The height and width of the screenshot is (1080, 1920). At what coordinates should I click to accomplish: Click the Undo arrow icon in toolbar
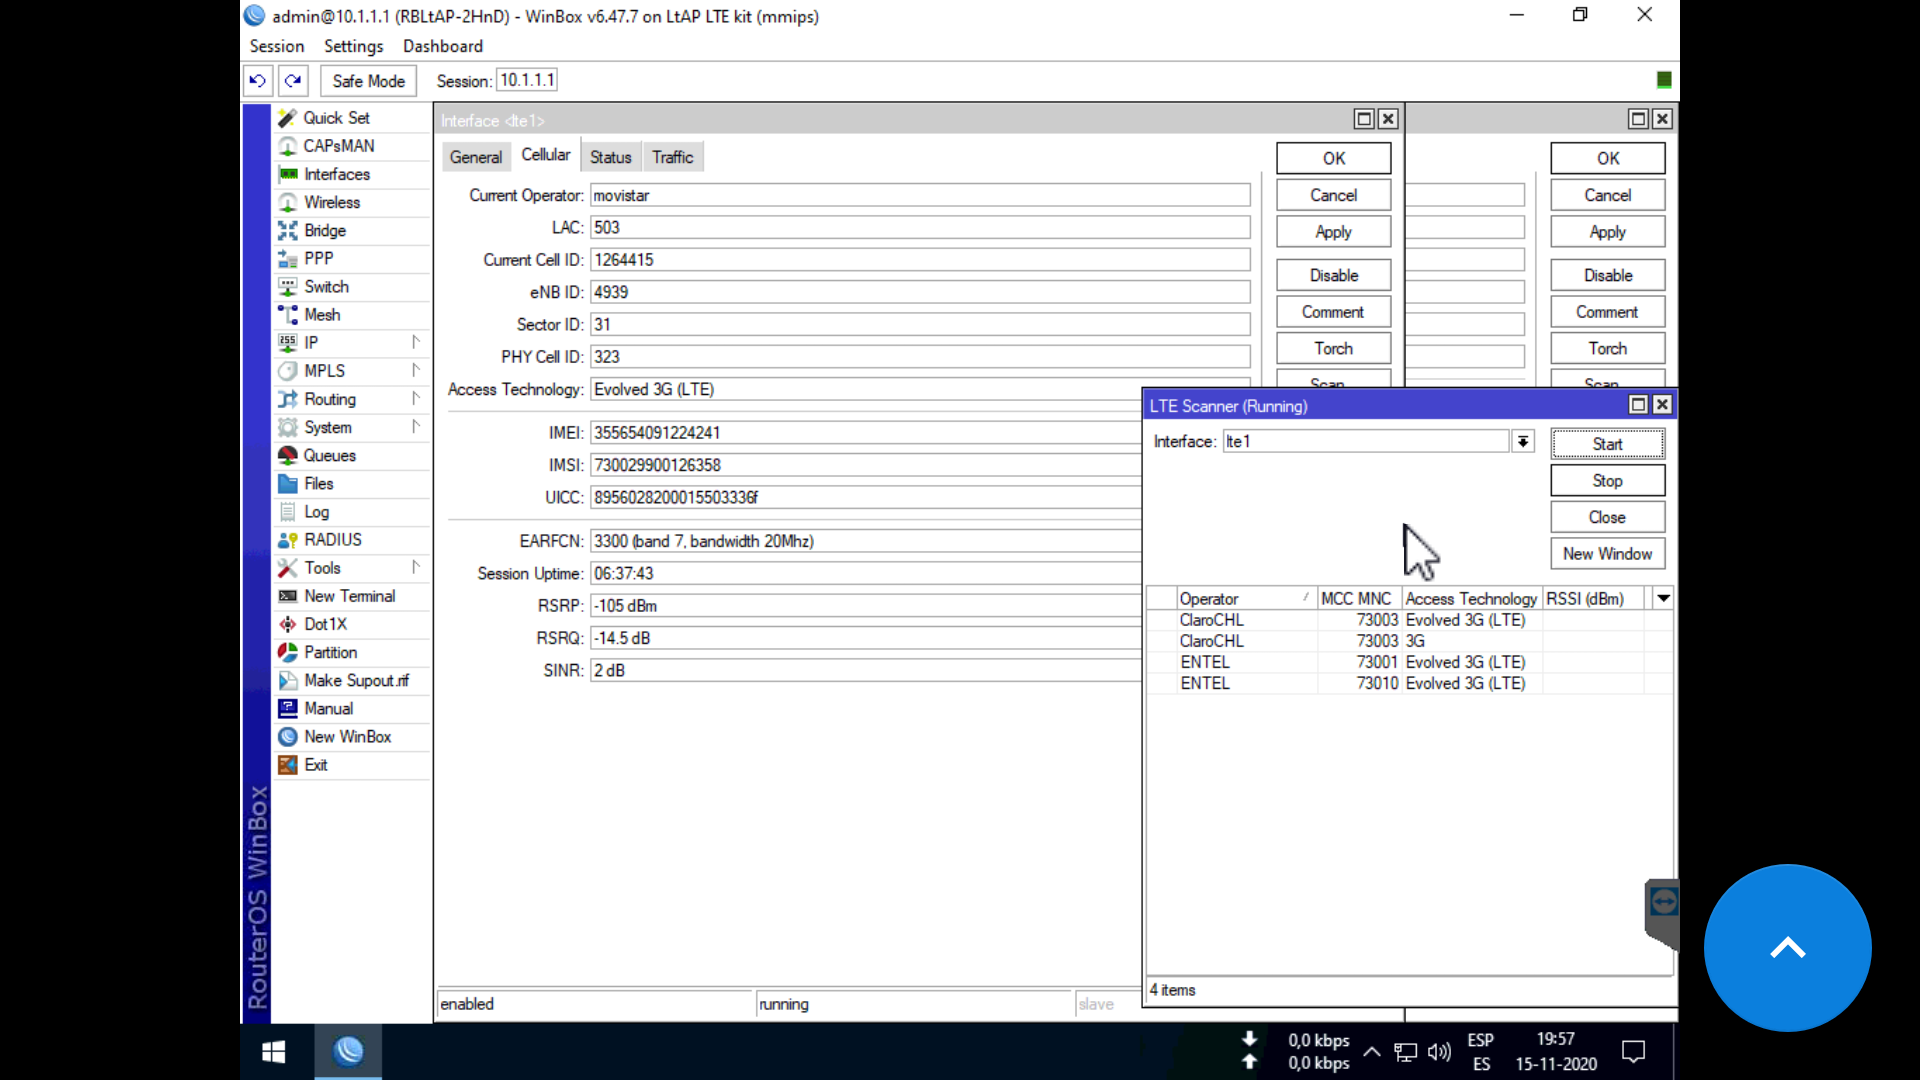[x=258, y=81]
